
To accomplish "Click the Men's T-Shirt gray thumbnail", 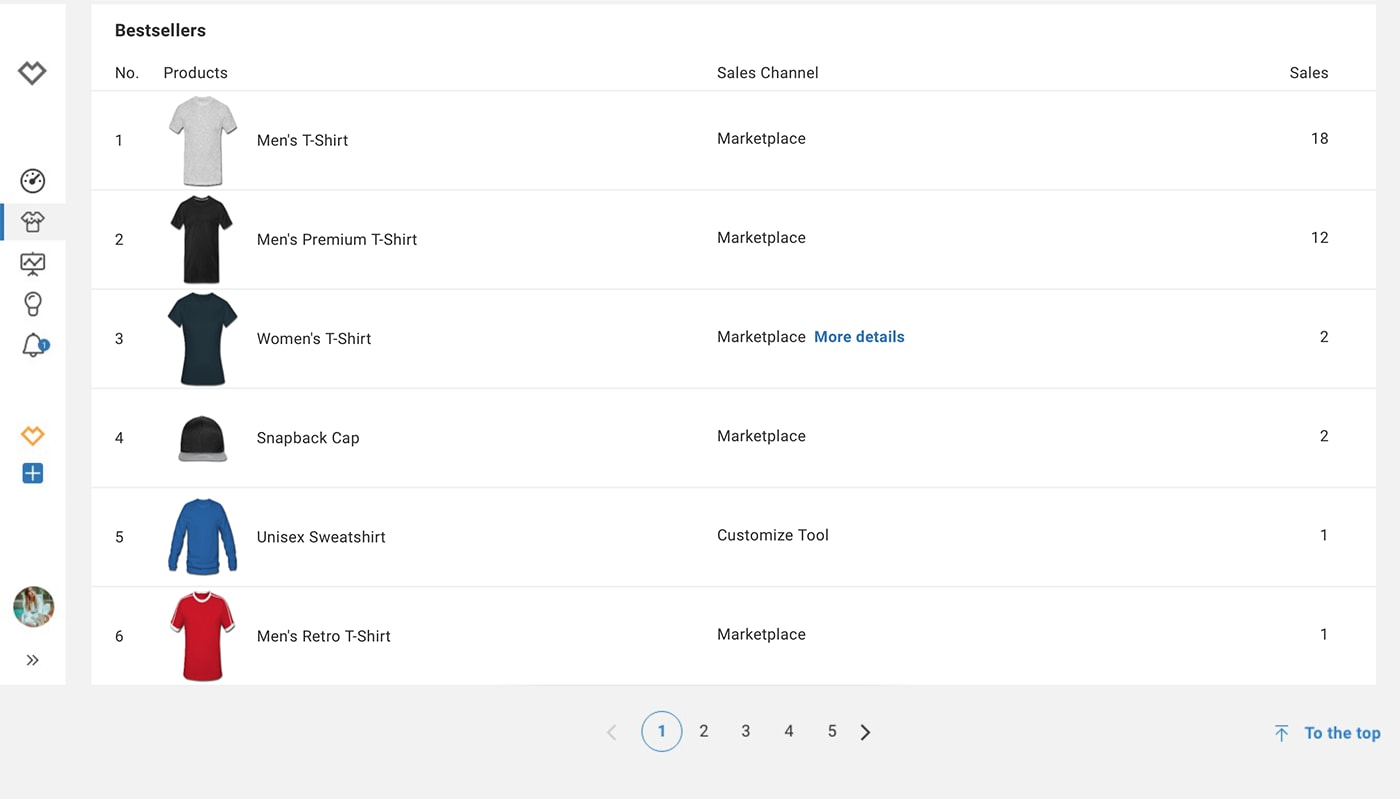I will [x=203, y=141].
